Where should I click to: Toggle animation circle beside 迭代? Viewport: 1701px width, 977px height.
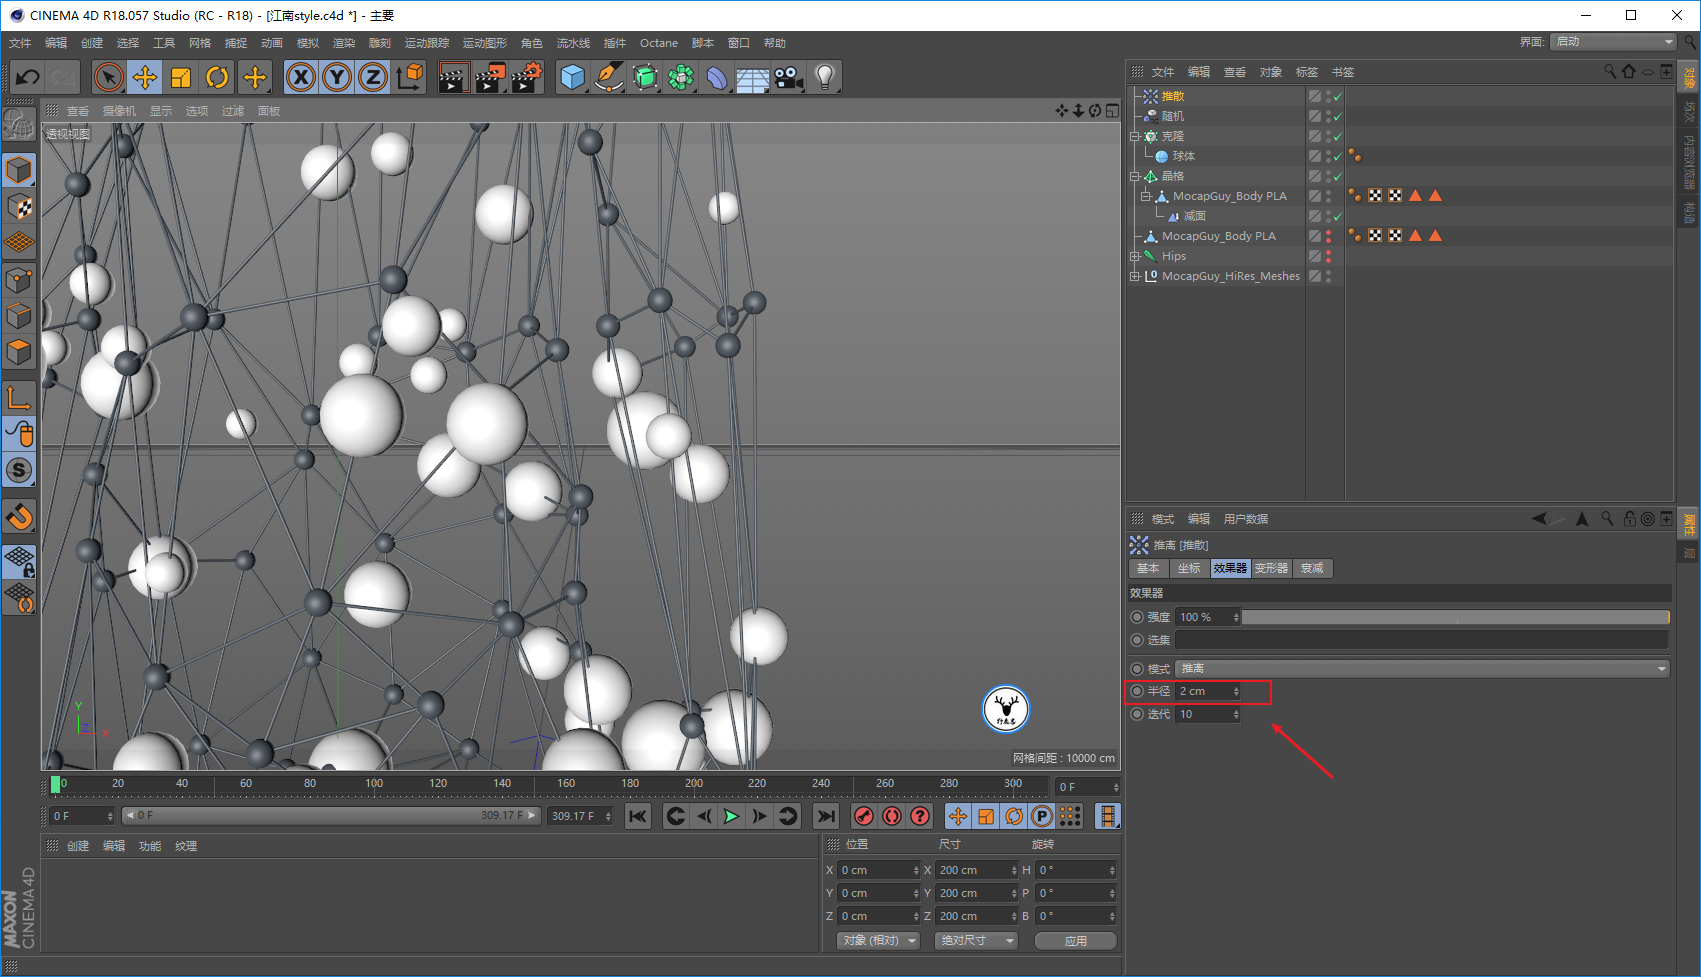point(1137,714)
